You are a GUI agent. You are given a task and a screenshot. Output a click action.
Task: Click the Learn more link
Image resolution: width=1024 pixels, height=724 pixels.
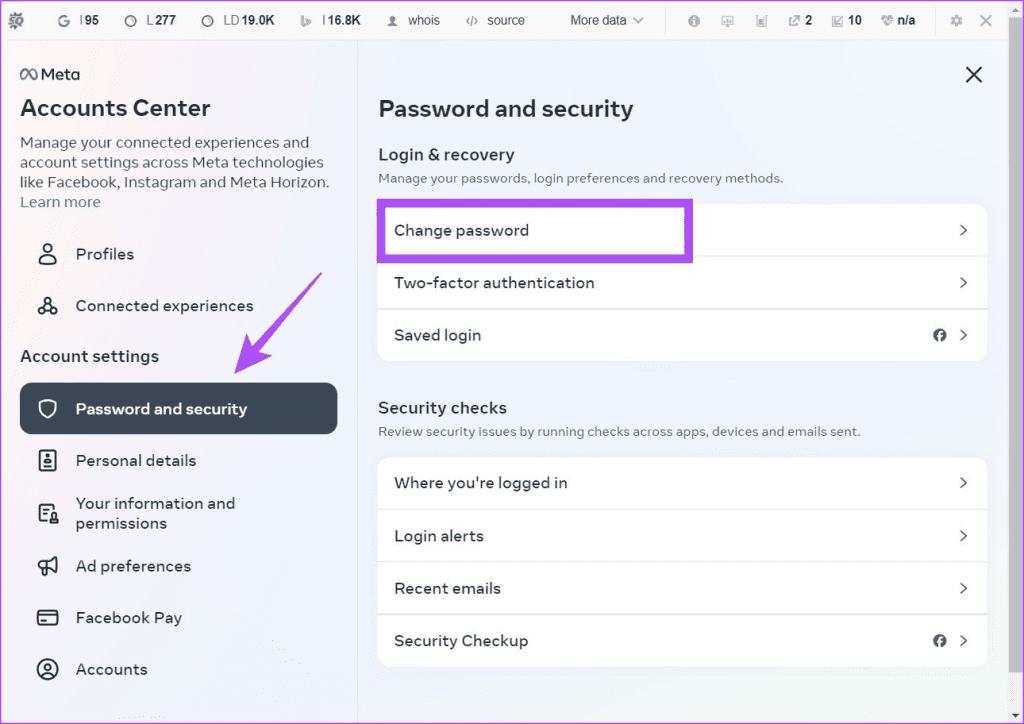(60, 201)
